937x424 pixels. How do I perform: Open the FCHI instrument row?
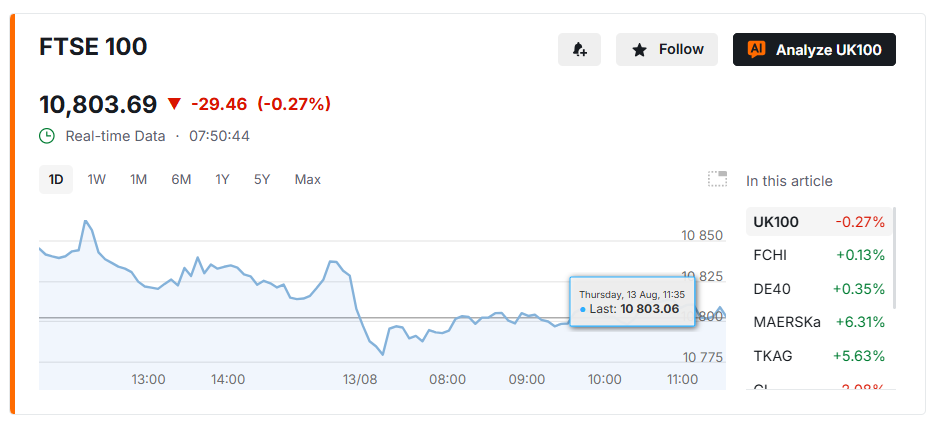(x=819, y=256)
